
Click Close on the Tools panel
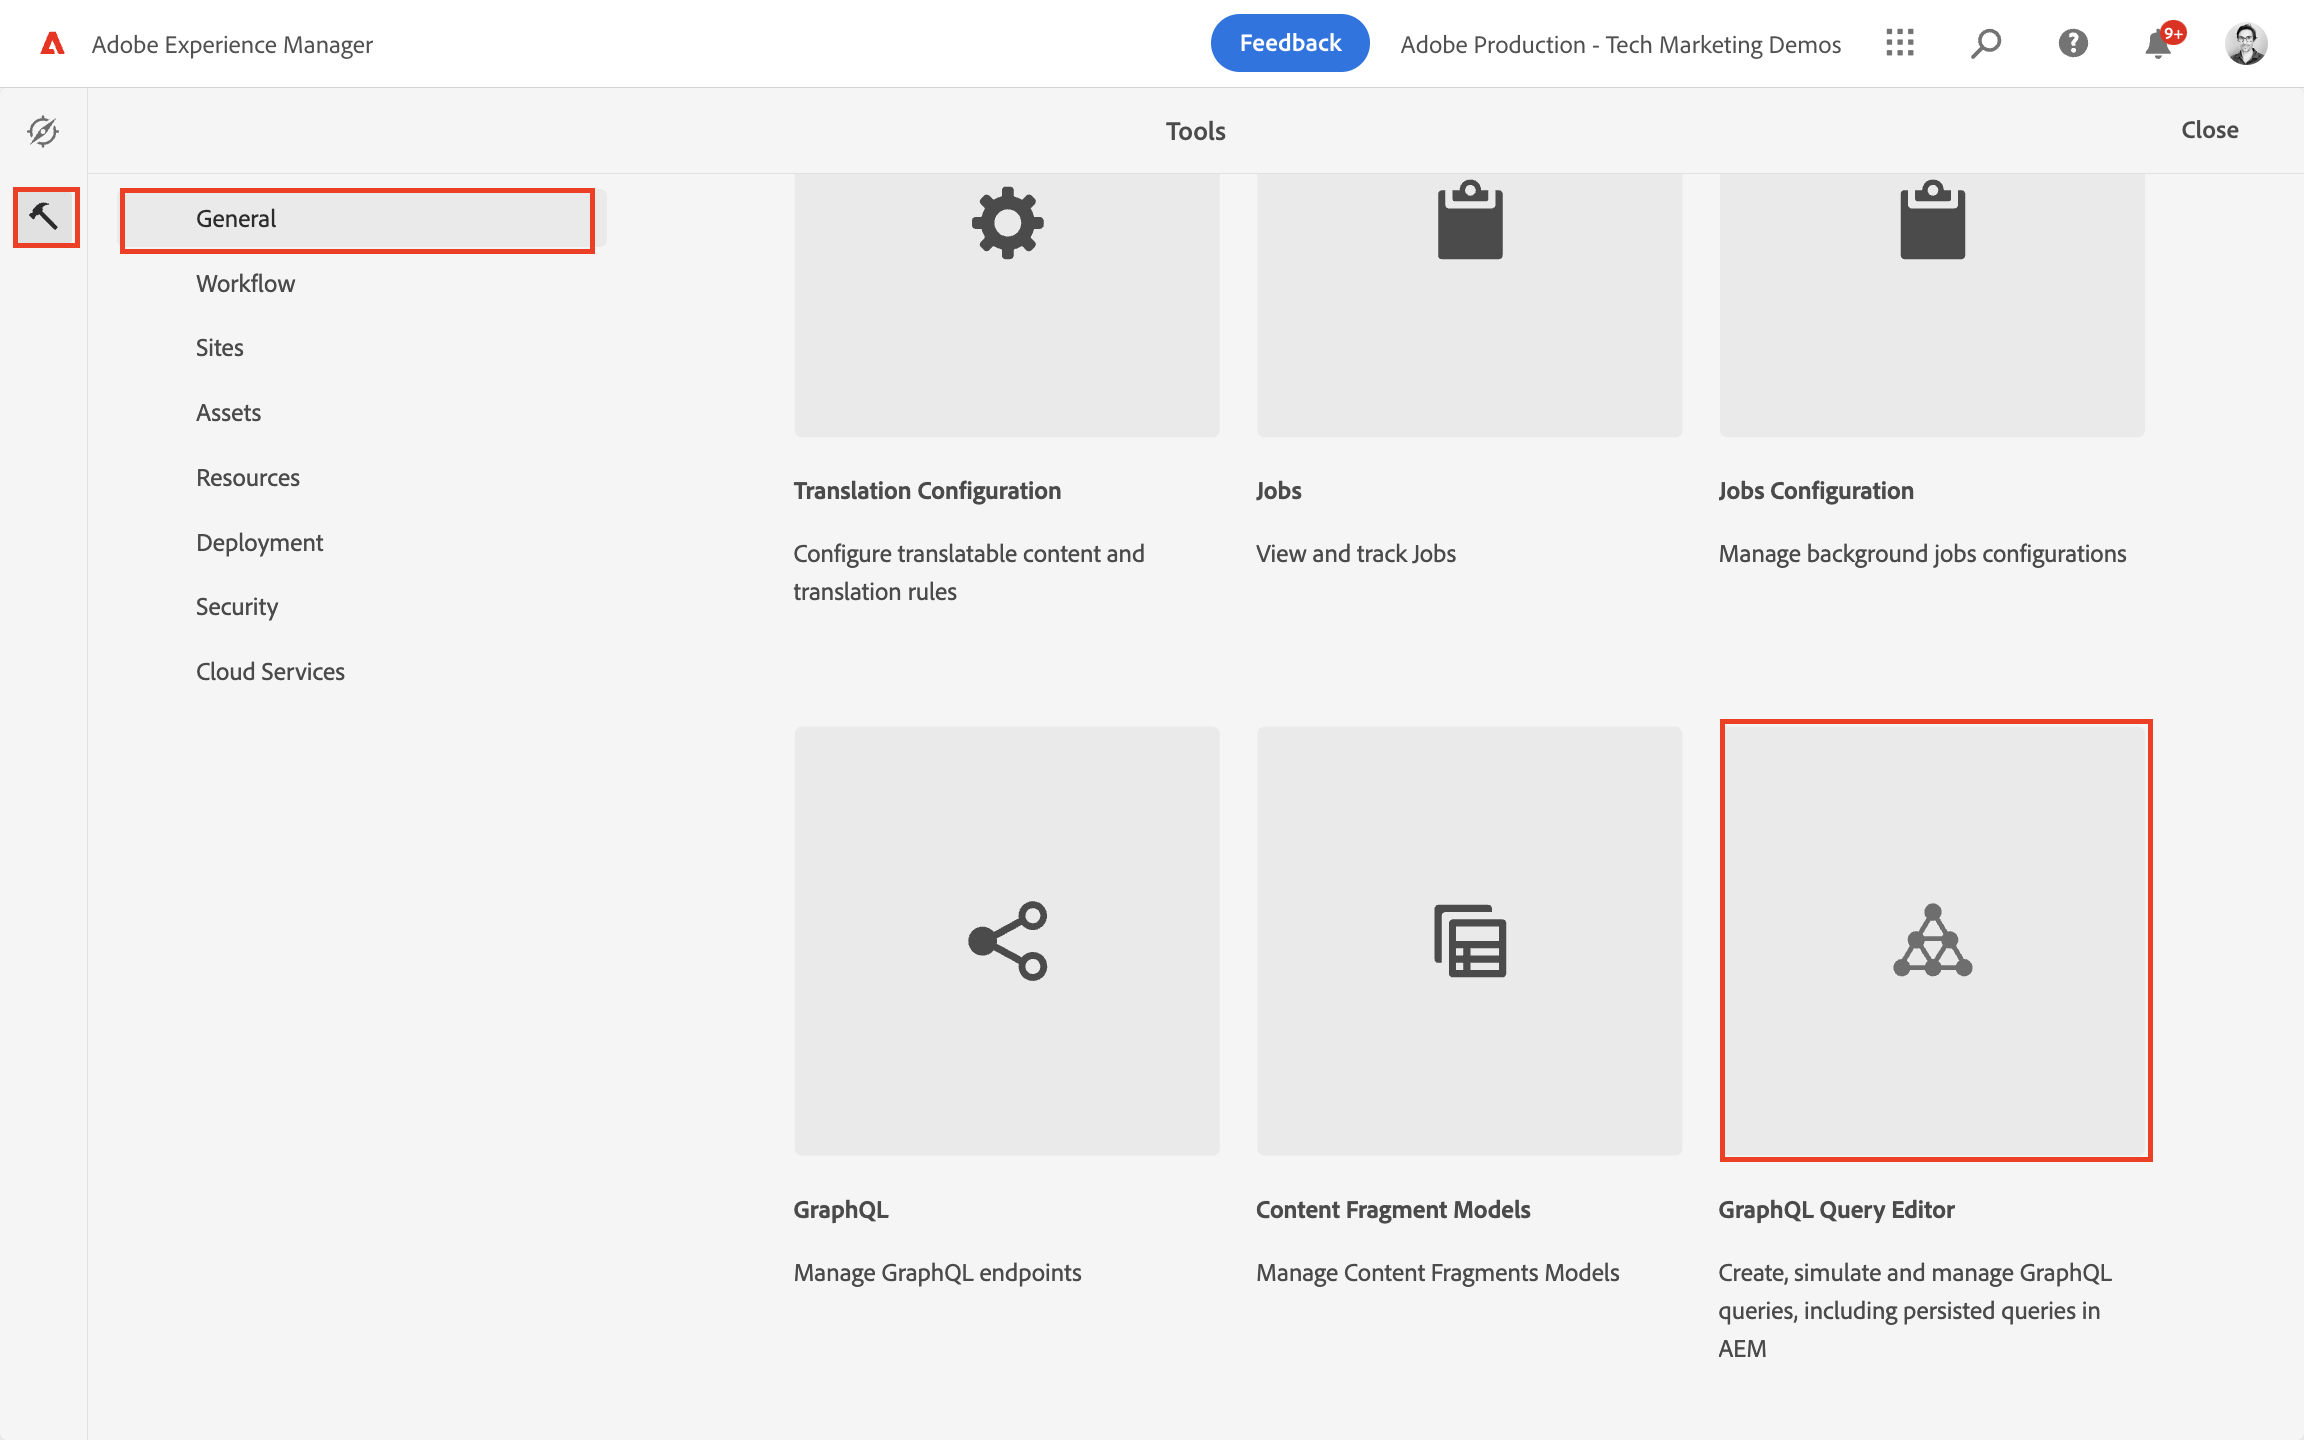2209,130
